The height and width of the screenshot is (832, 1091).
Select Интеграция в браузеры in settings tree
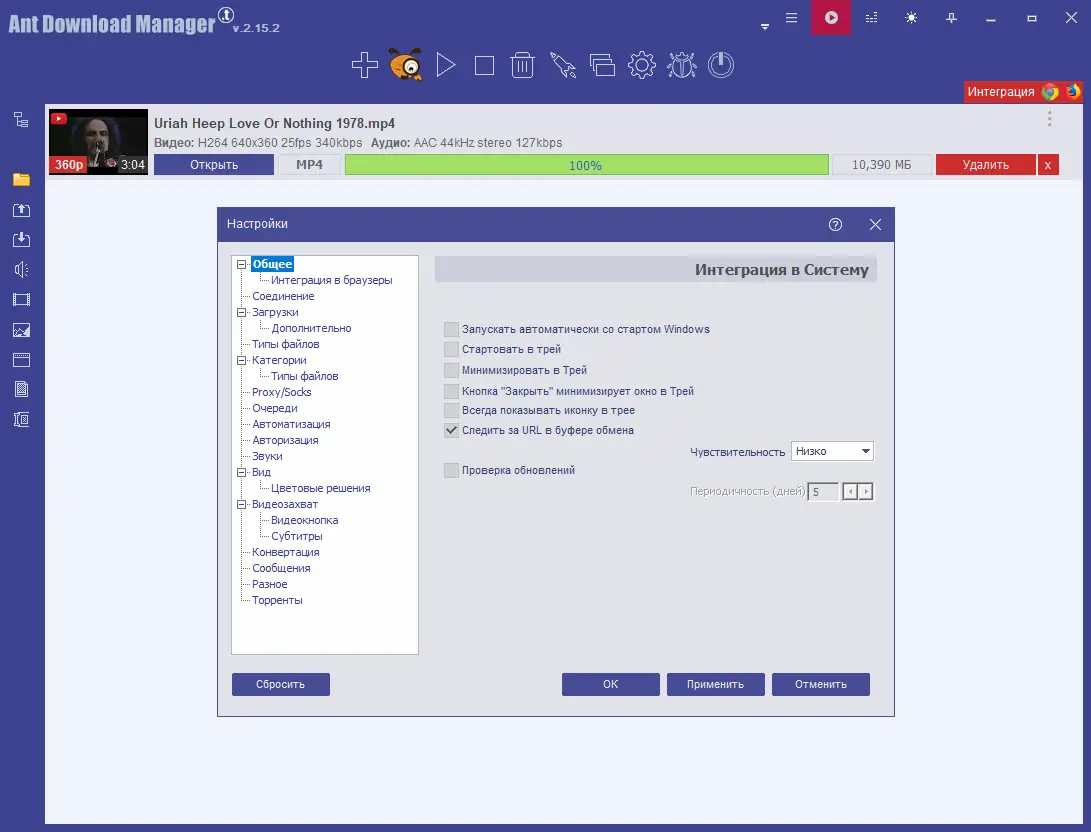point(331,280)
